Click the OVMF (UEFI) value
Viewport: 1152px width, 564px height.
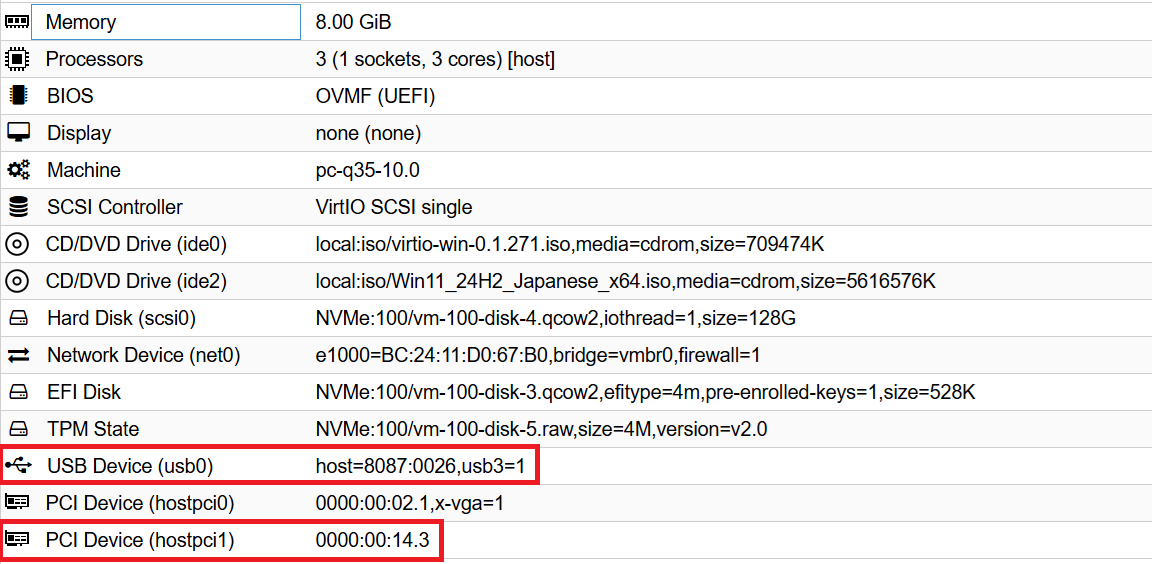[x=375, y=96]
